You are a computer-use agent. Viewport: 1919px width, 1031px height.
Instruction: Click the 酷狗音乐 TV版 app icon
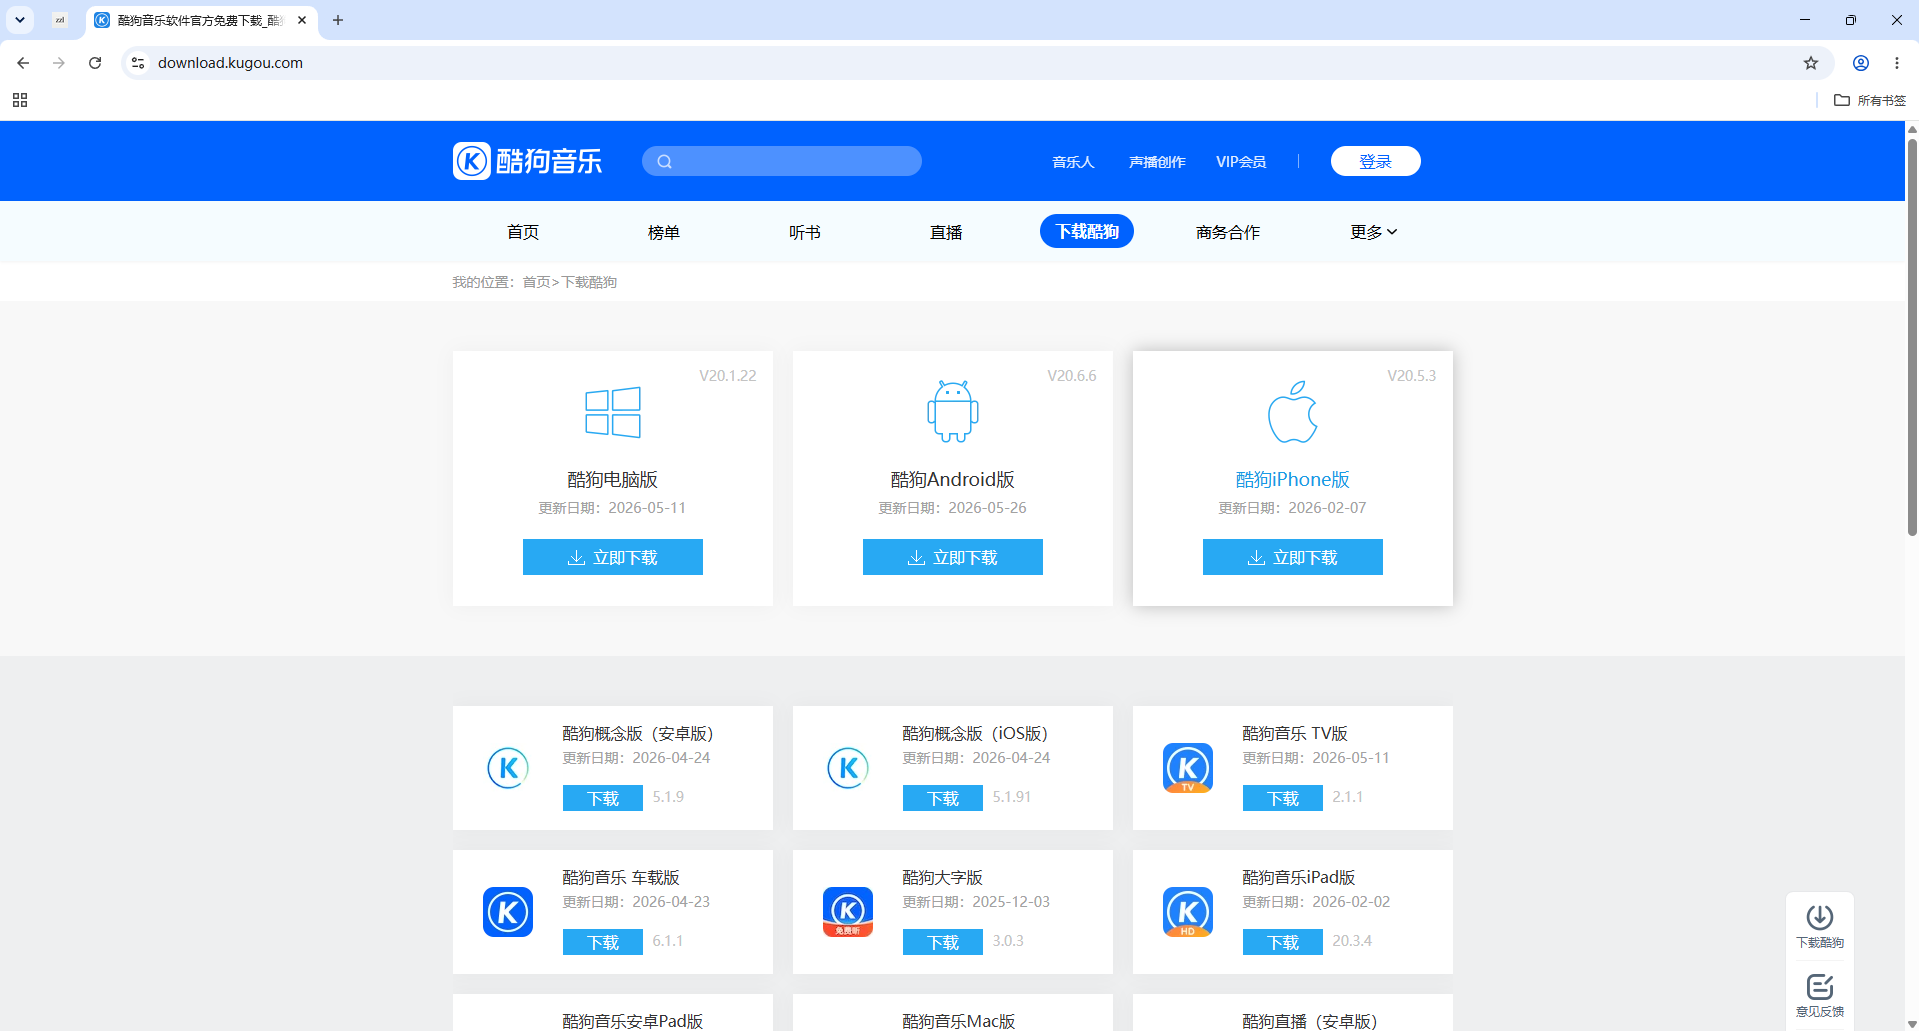pos(1188,768)
